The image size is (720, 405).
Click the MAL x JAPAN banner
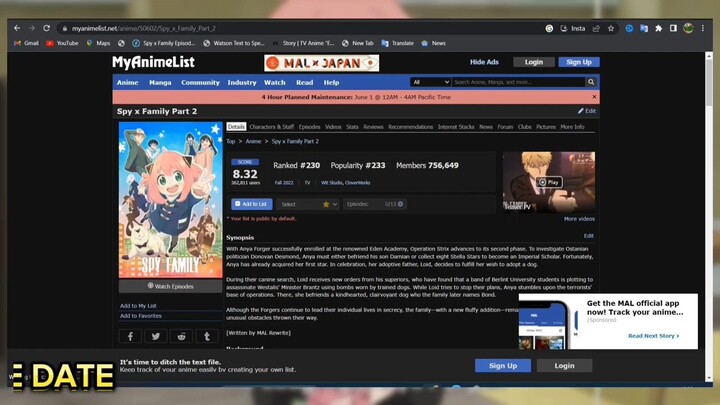pos(321,63)
